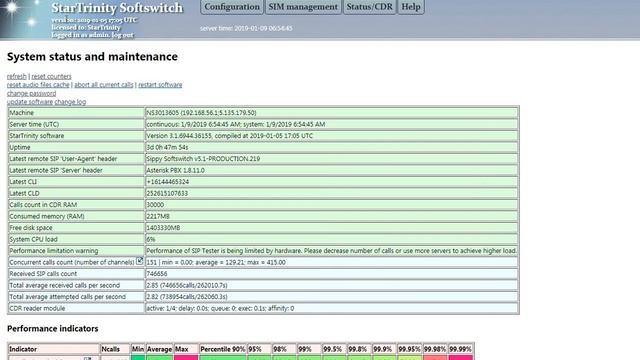Select Received SIP calls count value 746656

(332, 273)
